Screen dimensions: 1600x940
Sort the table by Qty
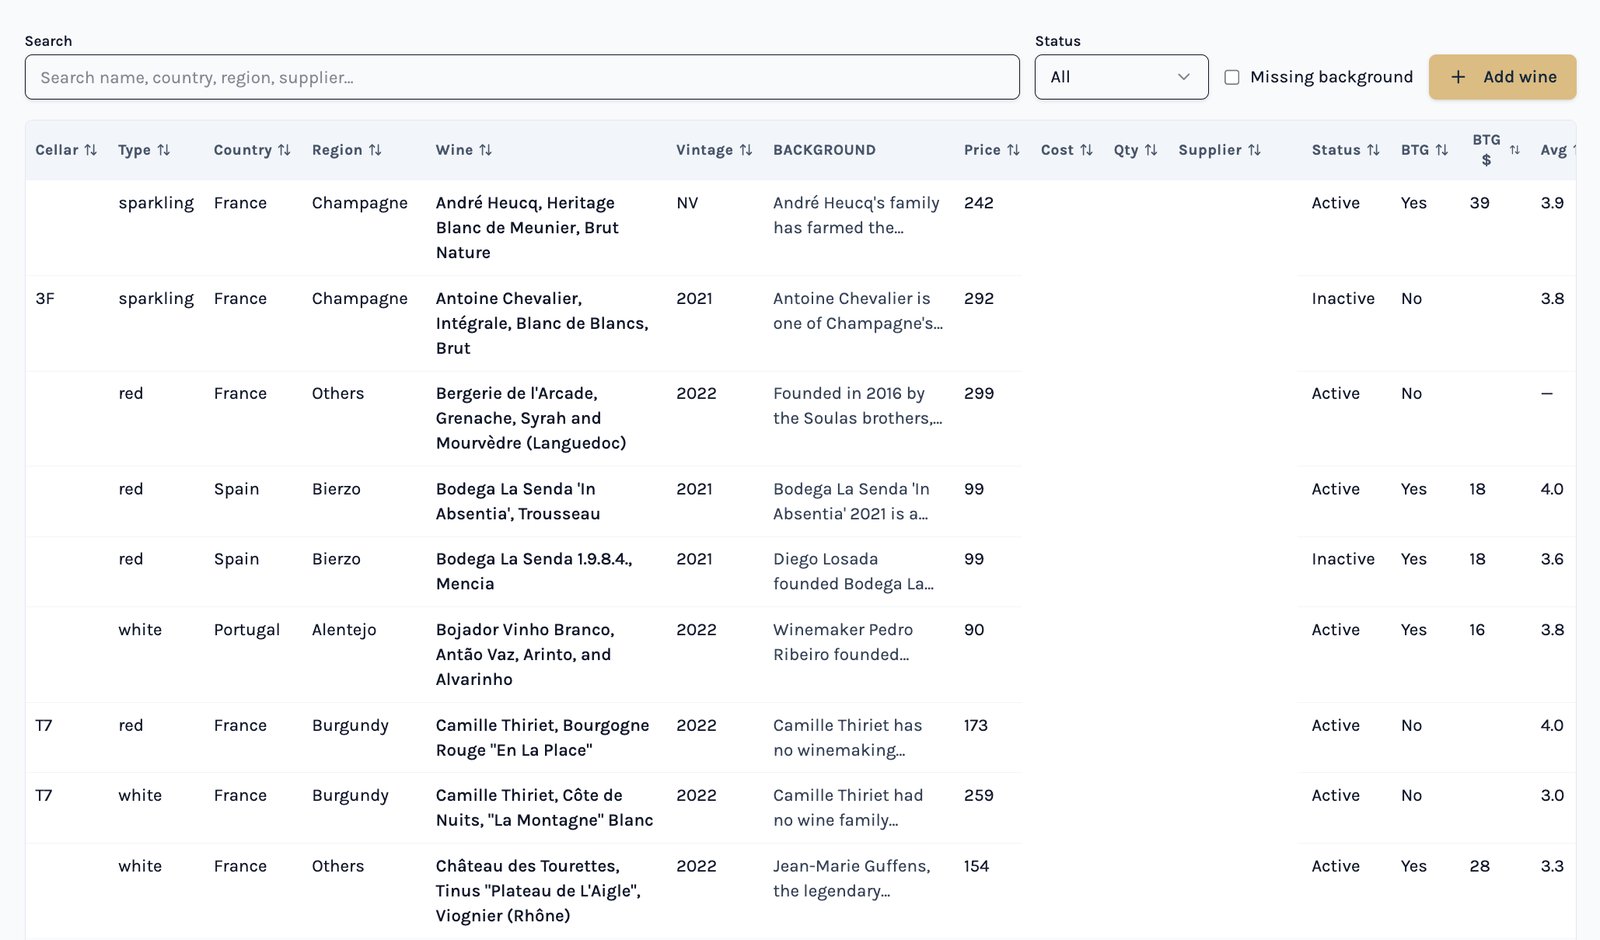1136,150
